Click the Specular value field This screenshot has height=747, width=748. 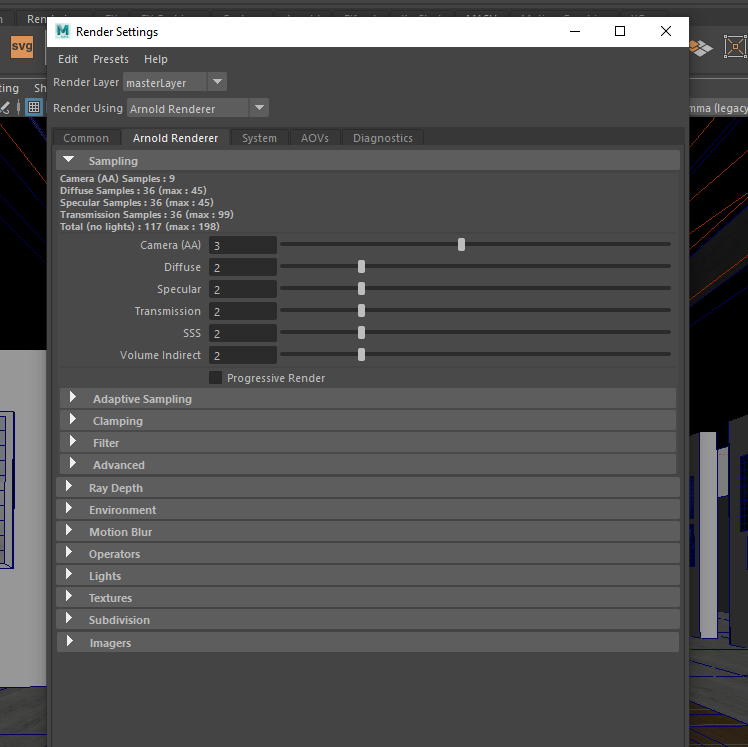point(243,289)
